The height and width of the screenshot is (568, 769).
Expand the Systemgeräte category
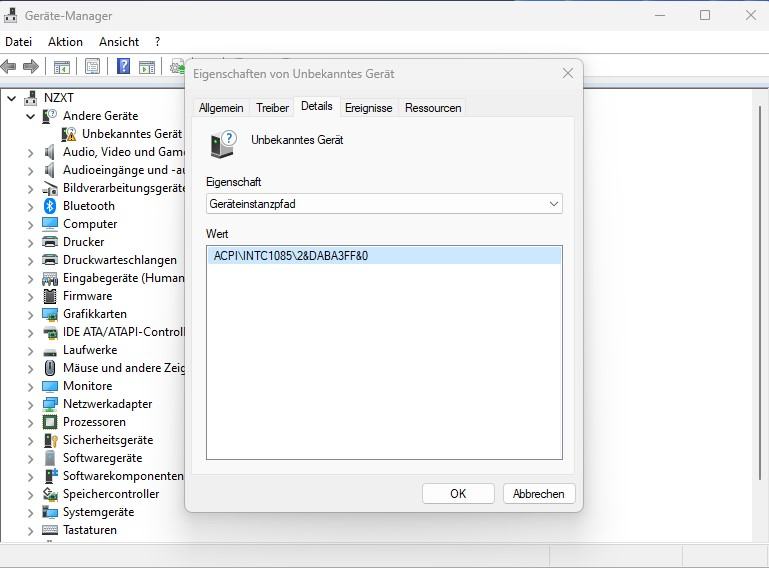point(30,513)
